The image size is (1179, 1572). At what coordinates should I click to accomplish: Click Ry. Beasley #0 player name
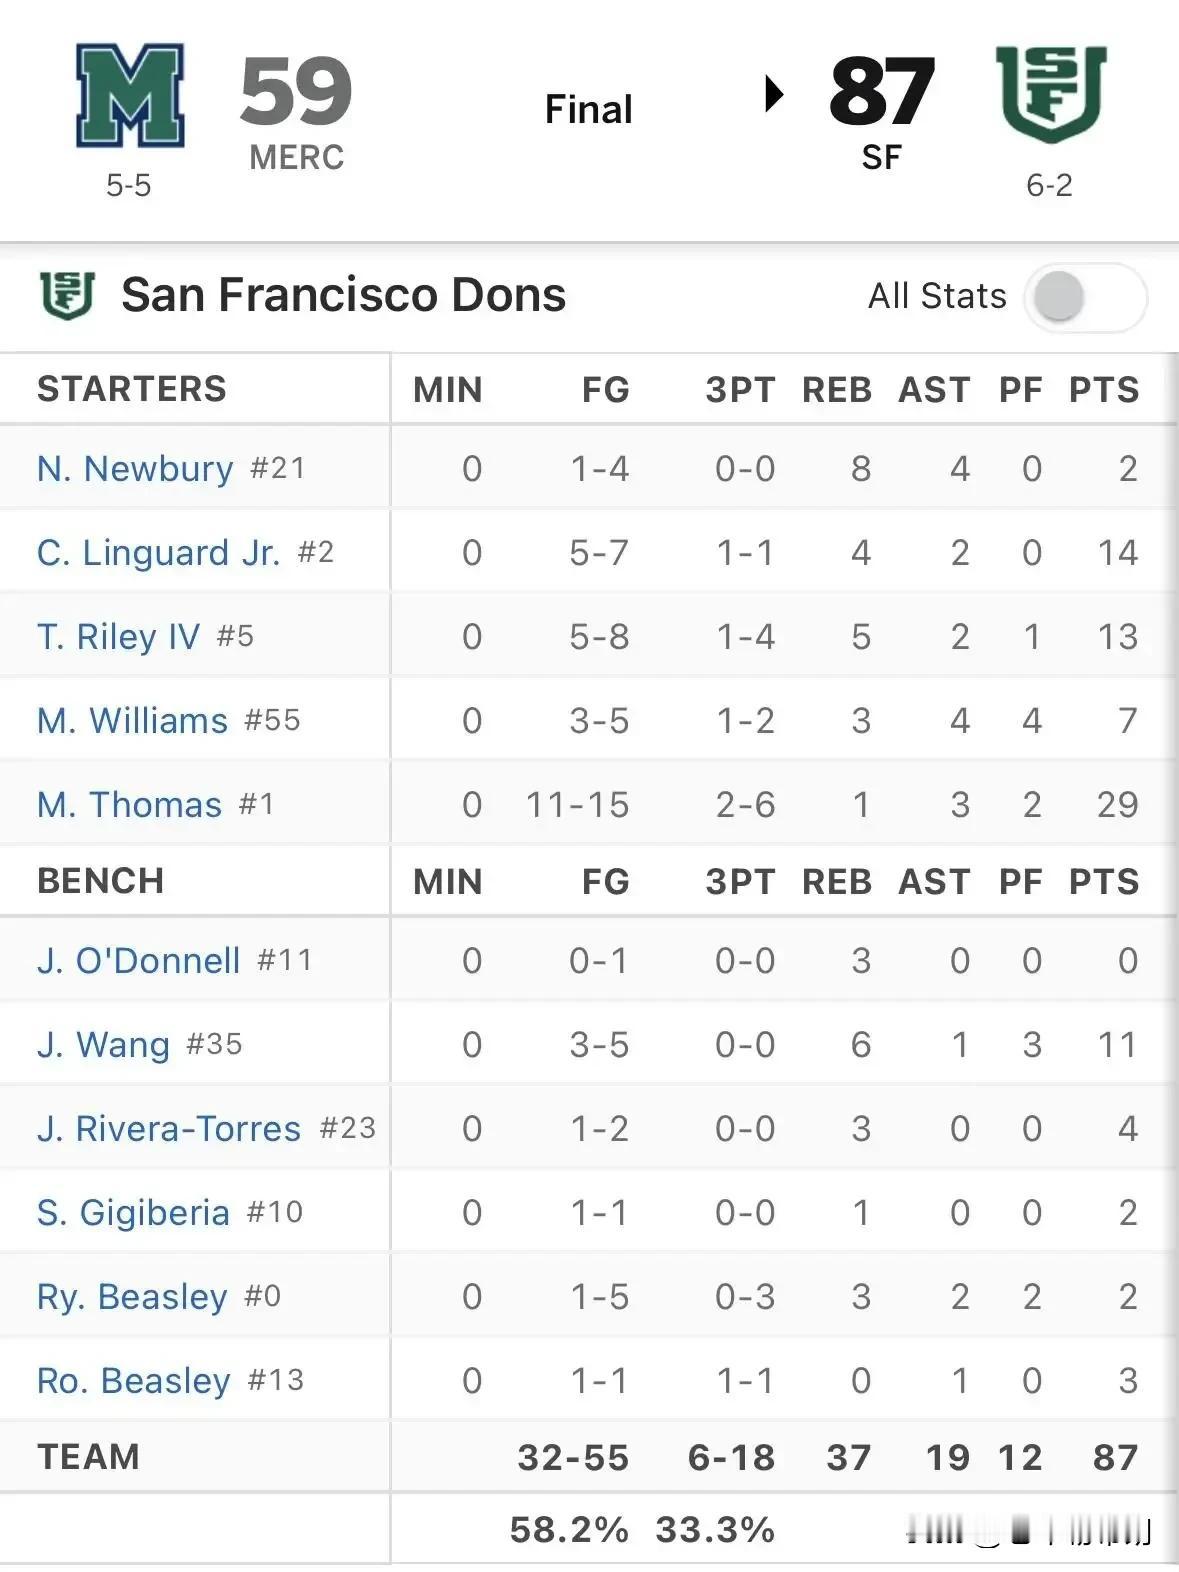132,1296
